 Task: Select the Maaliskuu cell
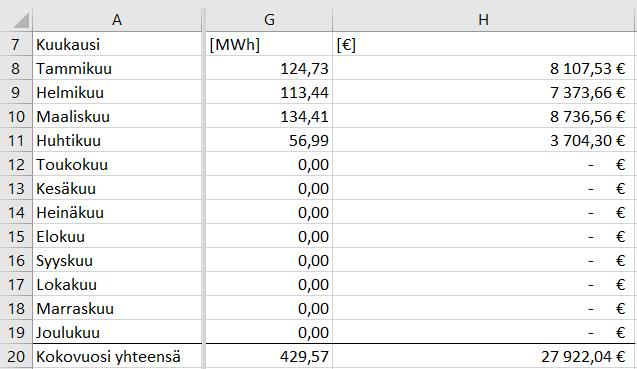tap(117, 116)
